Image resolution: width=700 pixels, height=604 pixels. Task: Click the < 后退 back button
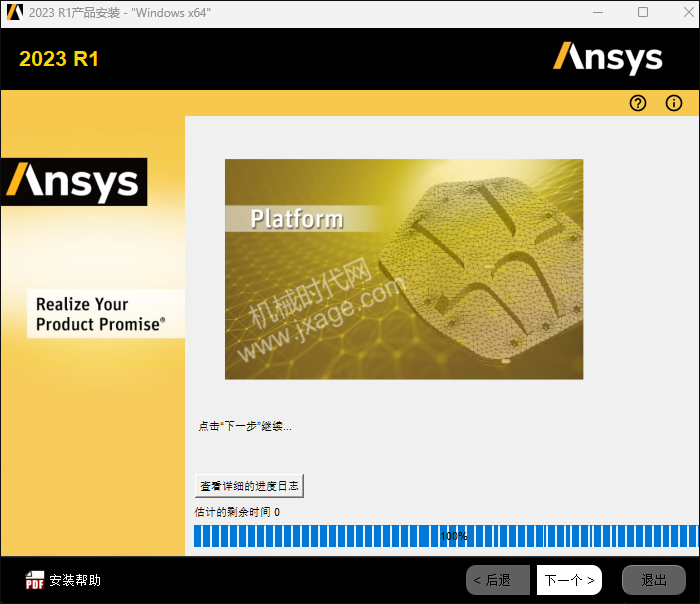pos(498,580)
